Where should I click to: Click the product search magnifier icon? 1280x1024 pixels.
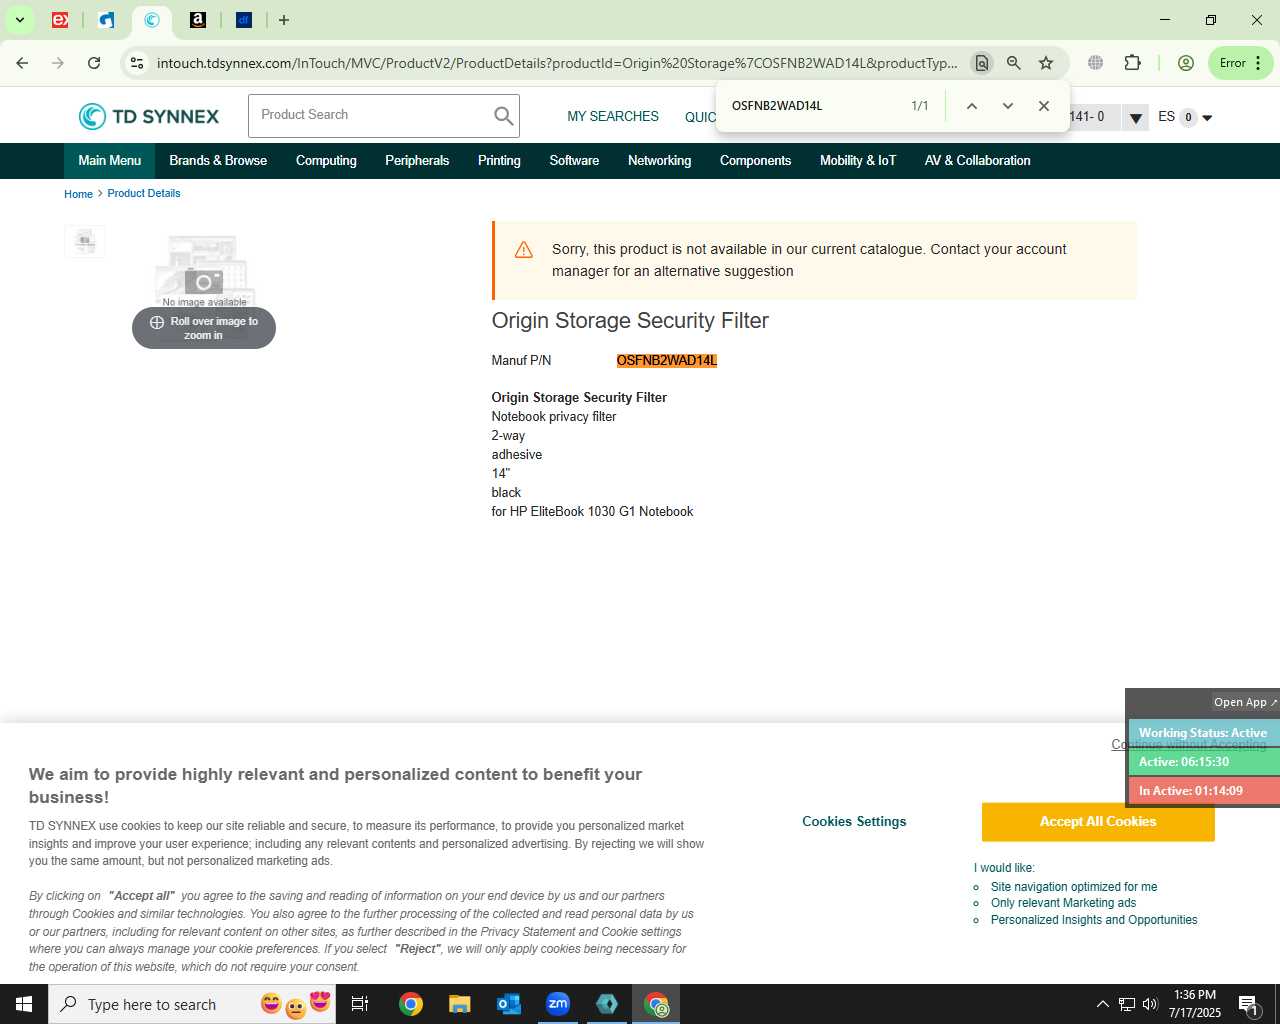[503, 116]
